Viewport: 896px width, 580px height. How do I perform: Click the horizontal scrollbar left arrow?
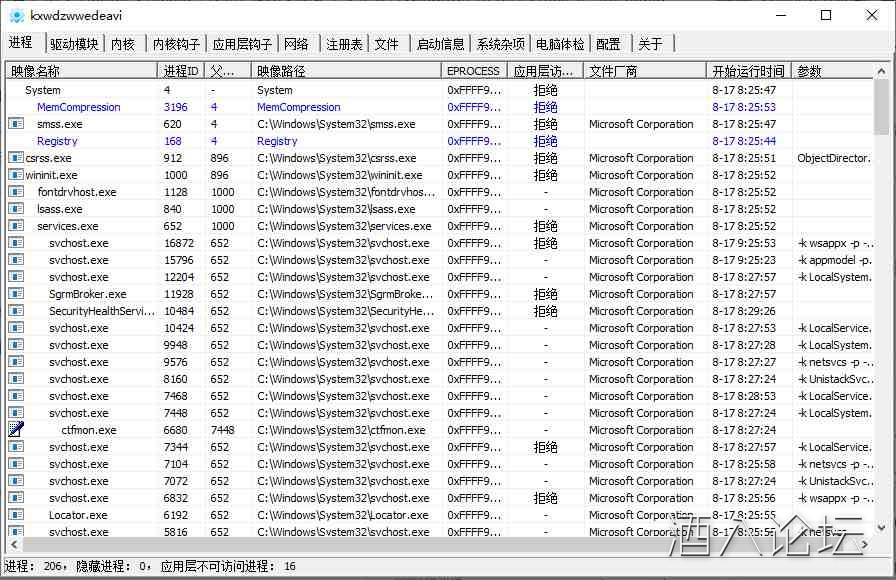pos(14,545)
